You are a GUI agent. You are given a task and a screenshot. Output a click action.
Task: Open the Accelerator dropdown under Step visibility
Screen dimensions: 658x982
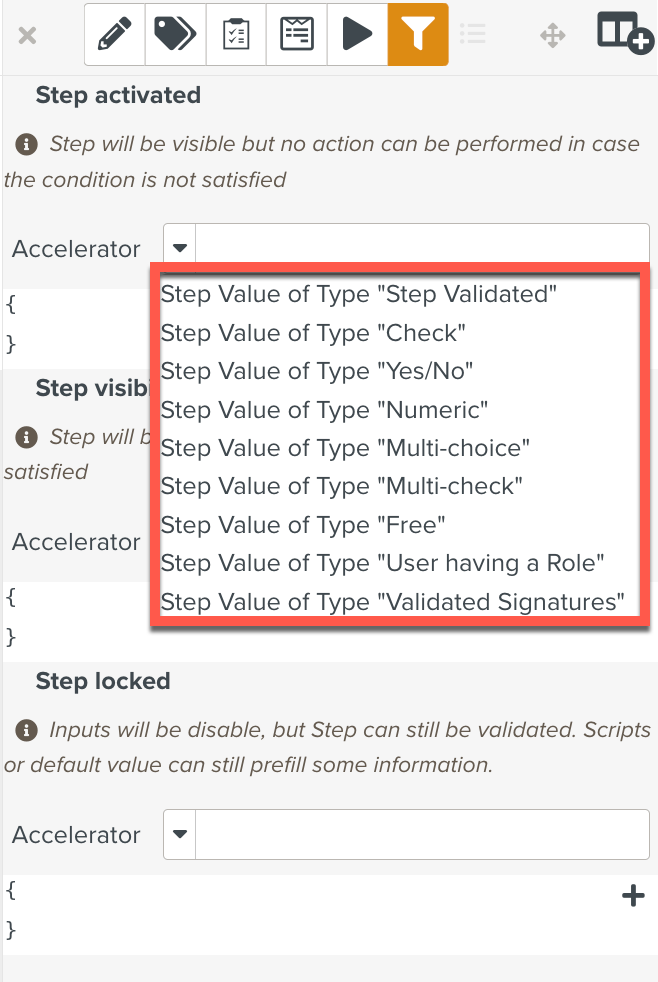click(x=179, y=542)
